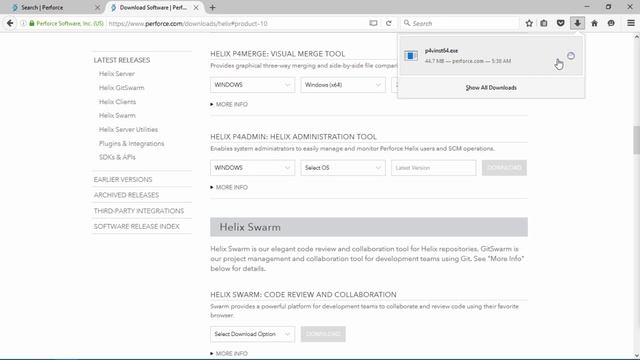Go back with the browser back arrow
Image resolution: width=640 pixels, height=360 pixels.
pyautogui.click(x=10, y=23)
